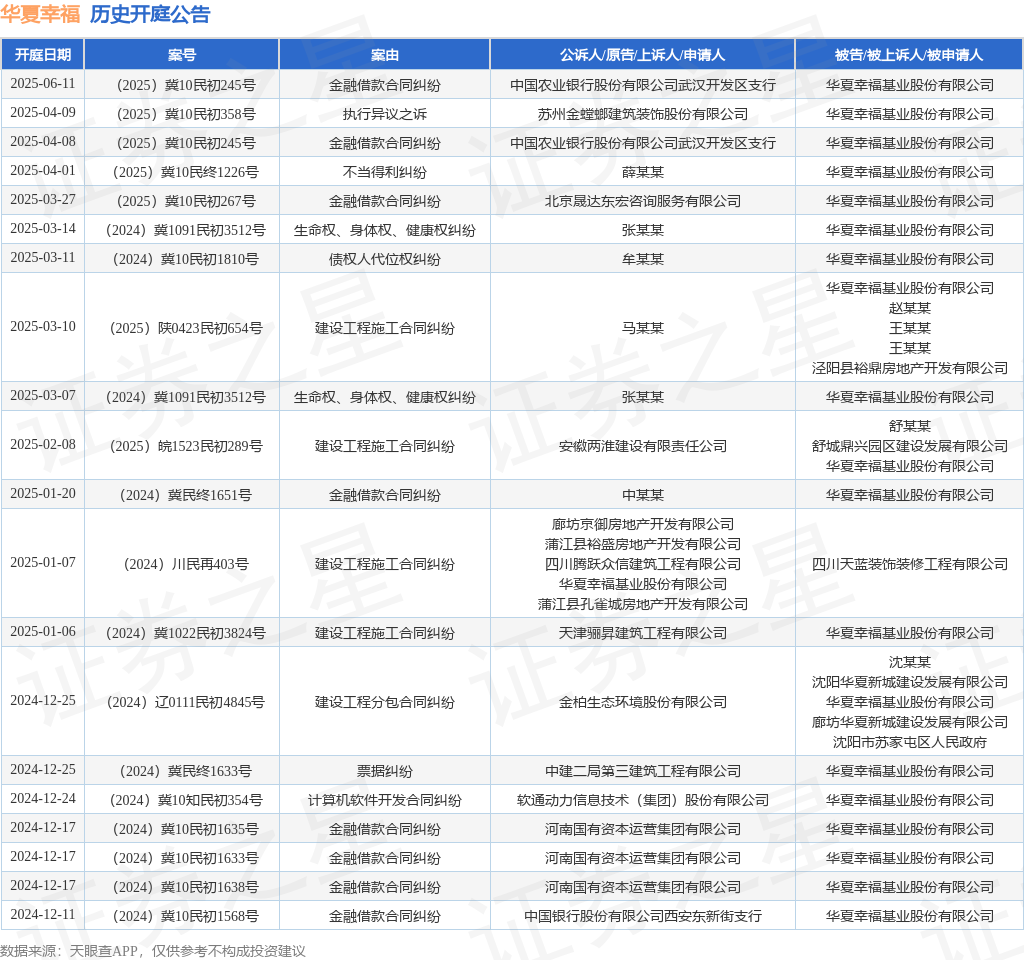1024x960 pixels.
Task: Click defendant 廊坊华夏新城建设发展有限公司
Action: coord(910,722)
